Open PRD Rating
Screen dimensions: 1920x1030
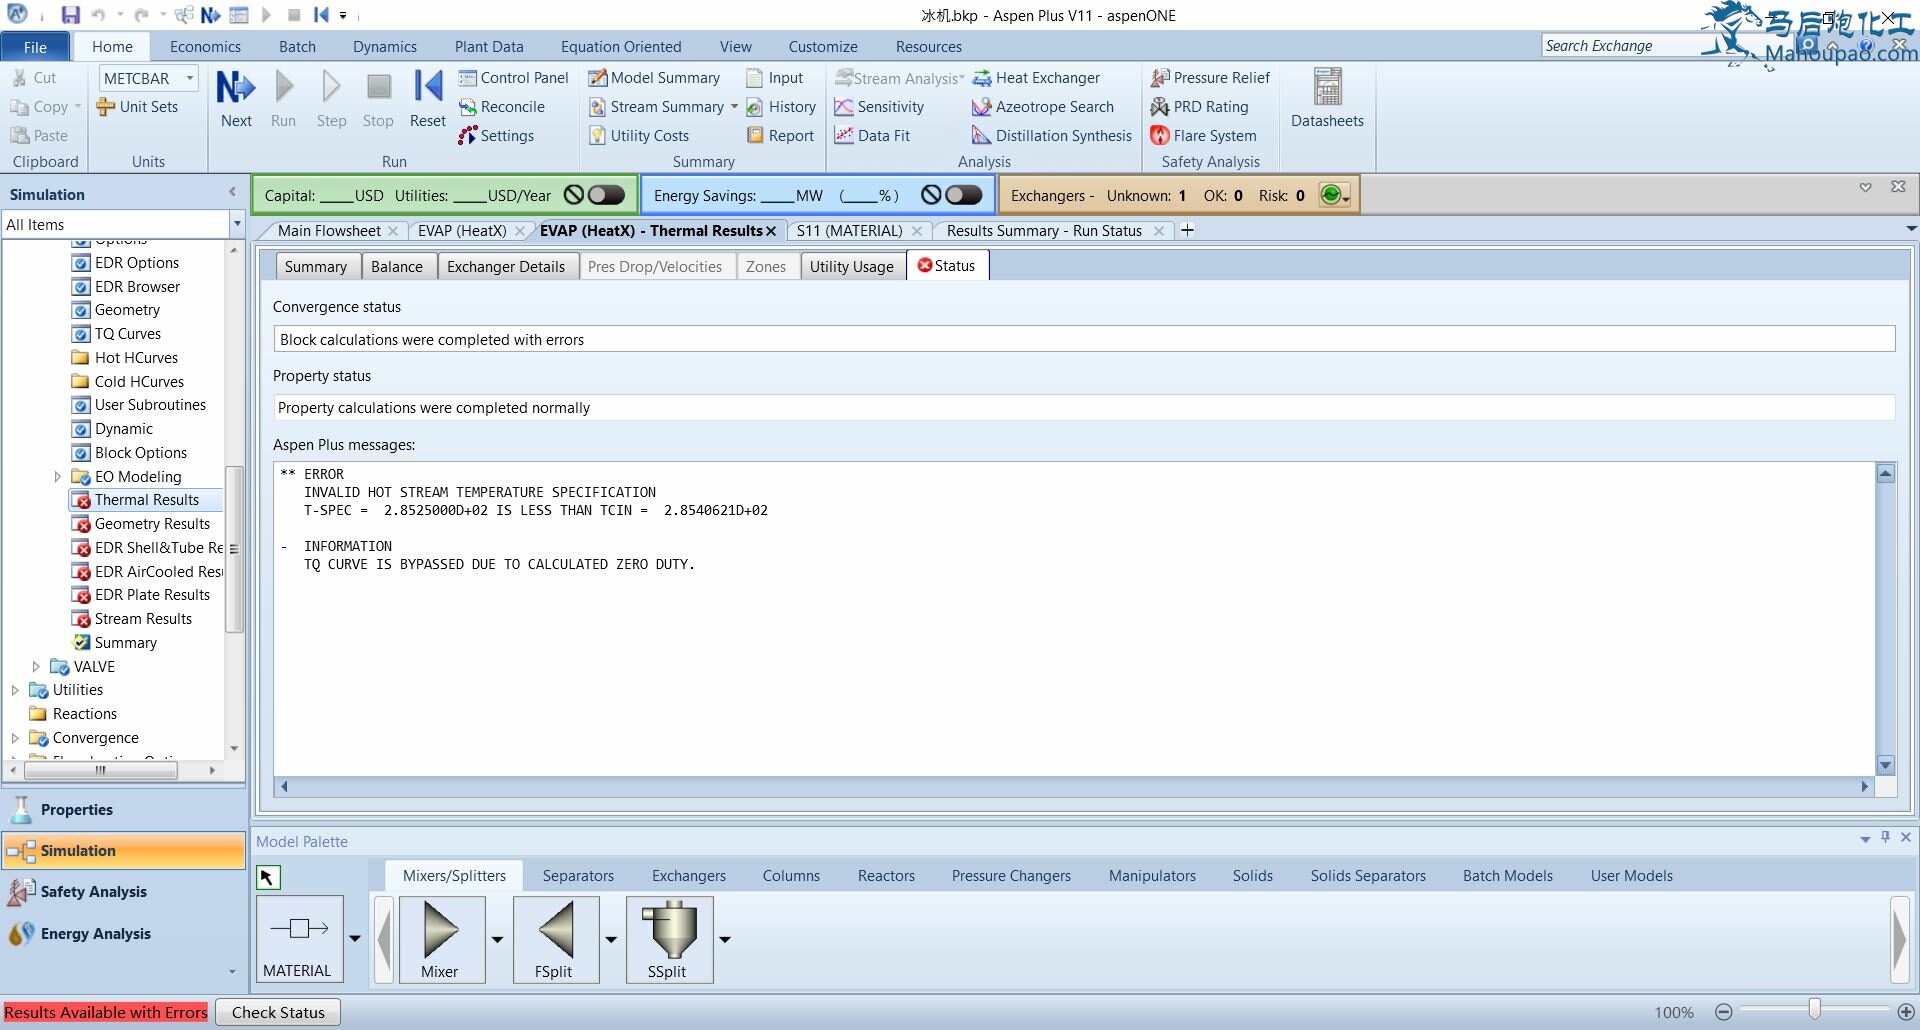1199,107
